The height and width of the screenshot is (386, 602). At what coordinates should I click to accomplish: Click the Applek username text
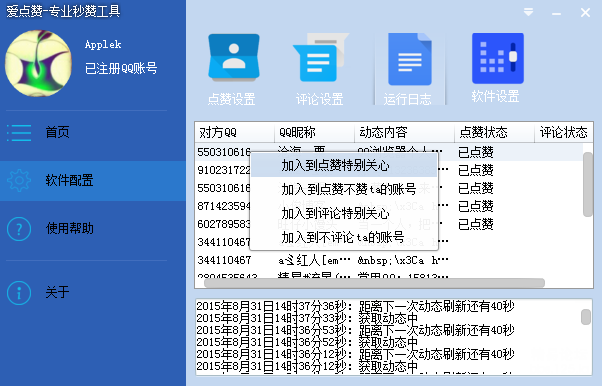tap(103, 45)
